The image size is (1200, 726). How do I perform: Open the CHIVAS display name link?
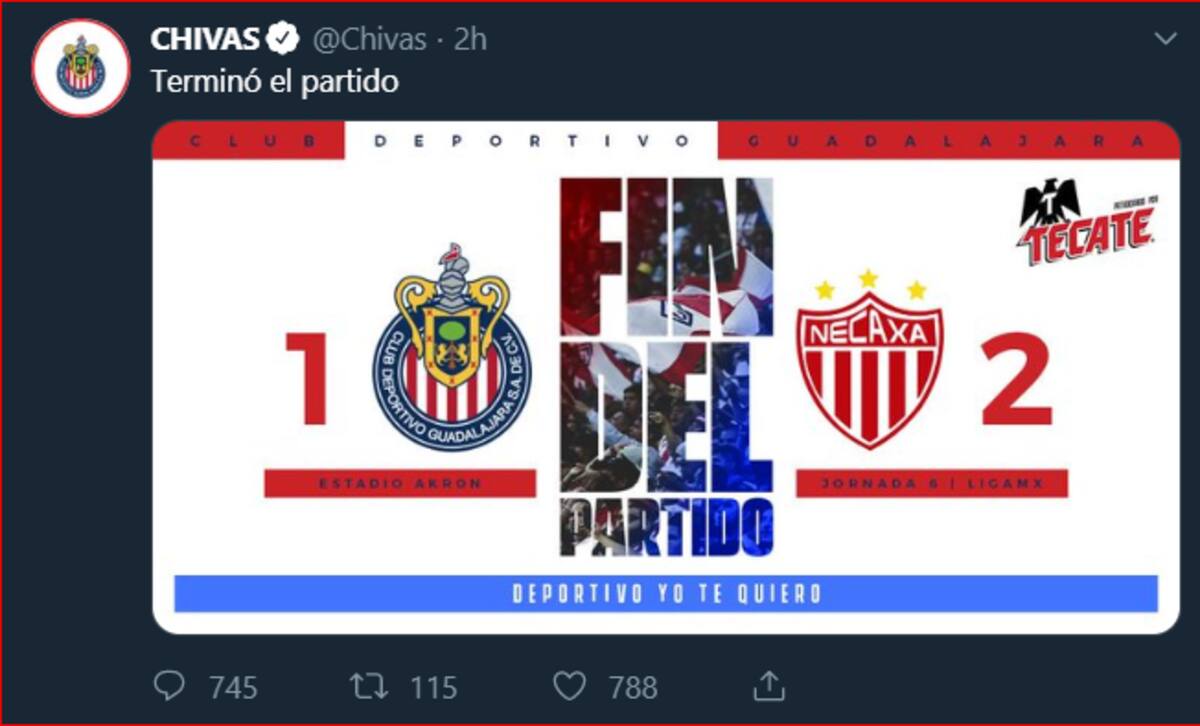tap(207, 39)
